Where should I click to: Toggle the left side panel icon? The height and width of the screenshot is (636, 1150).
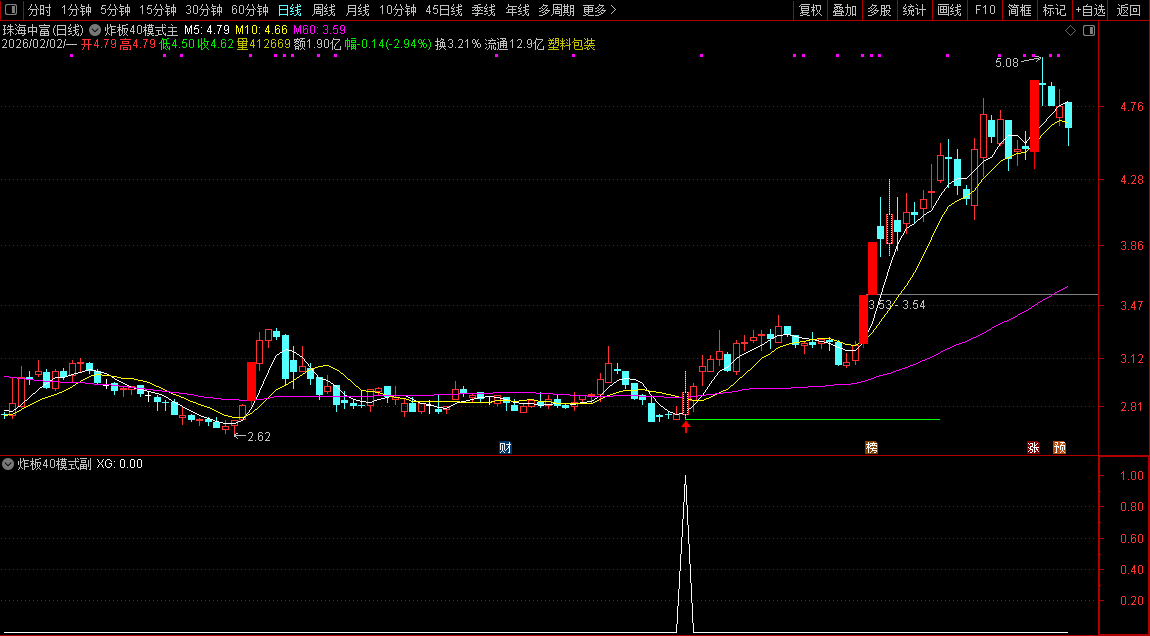[10, 10]
